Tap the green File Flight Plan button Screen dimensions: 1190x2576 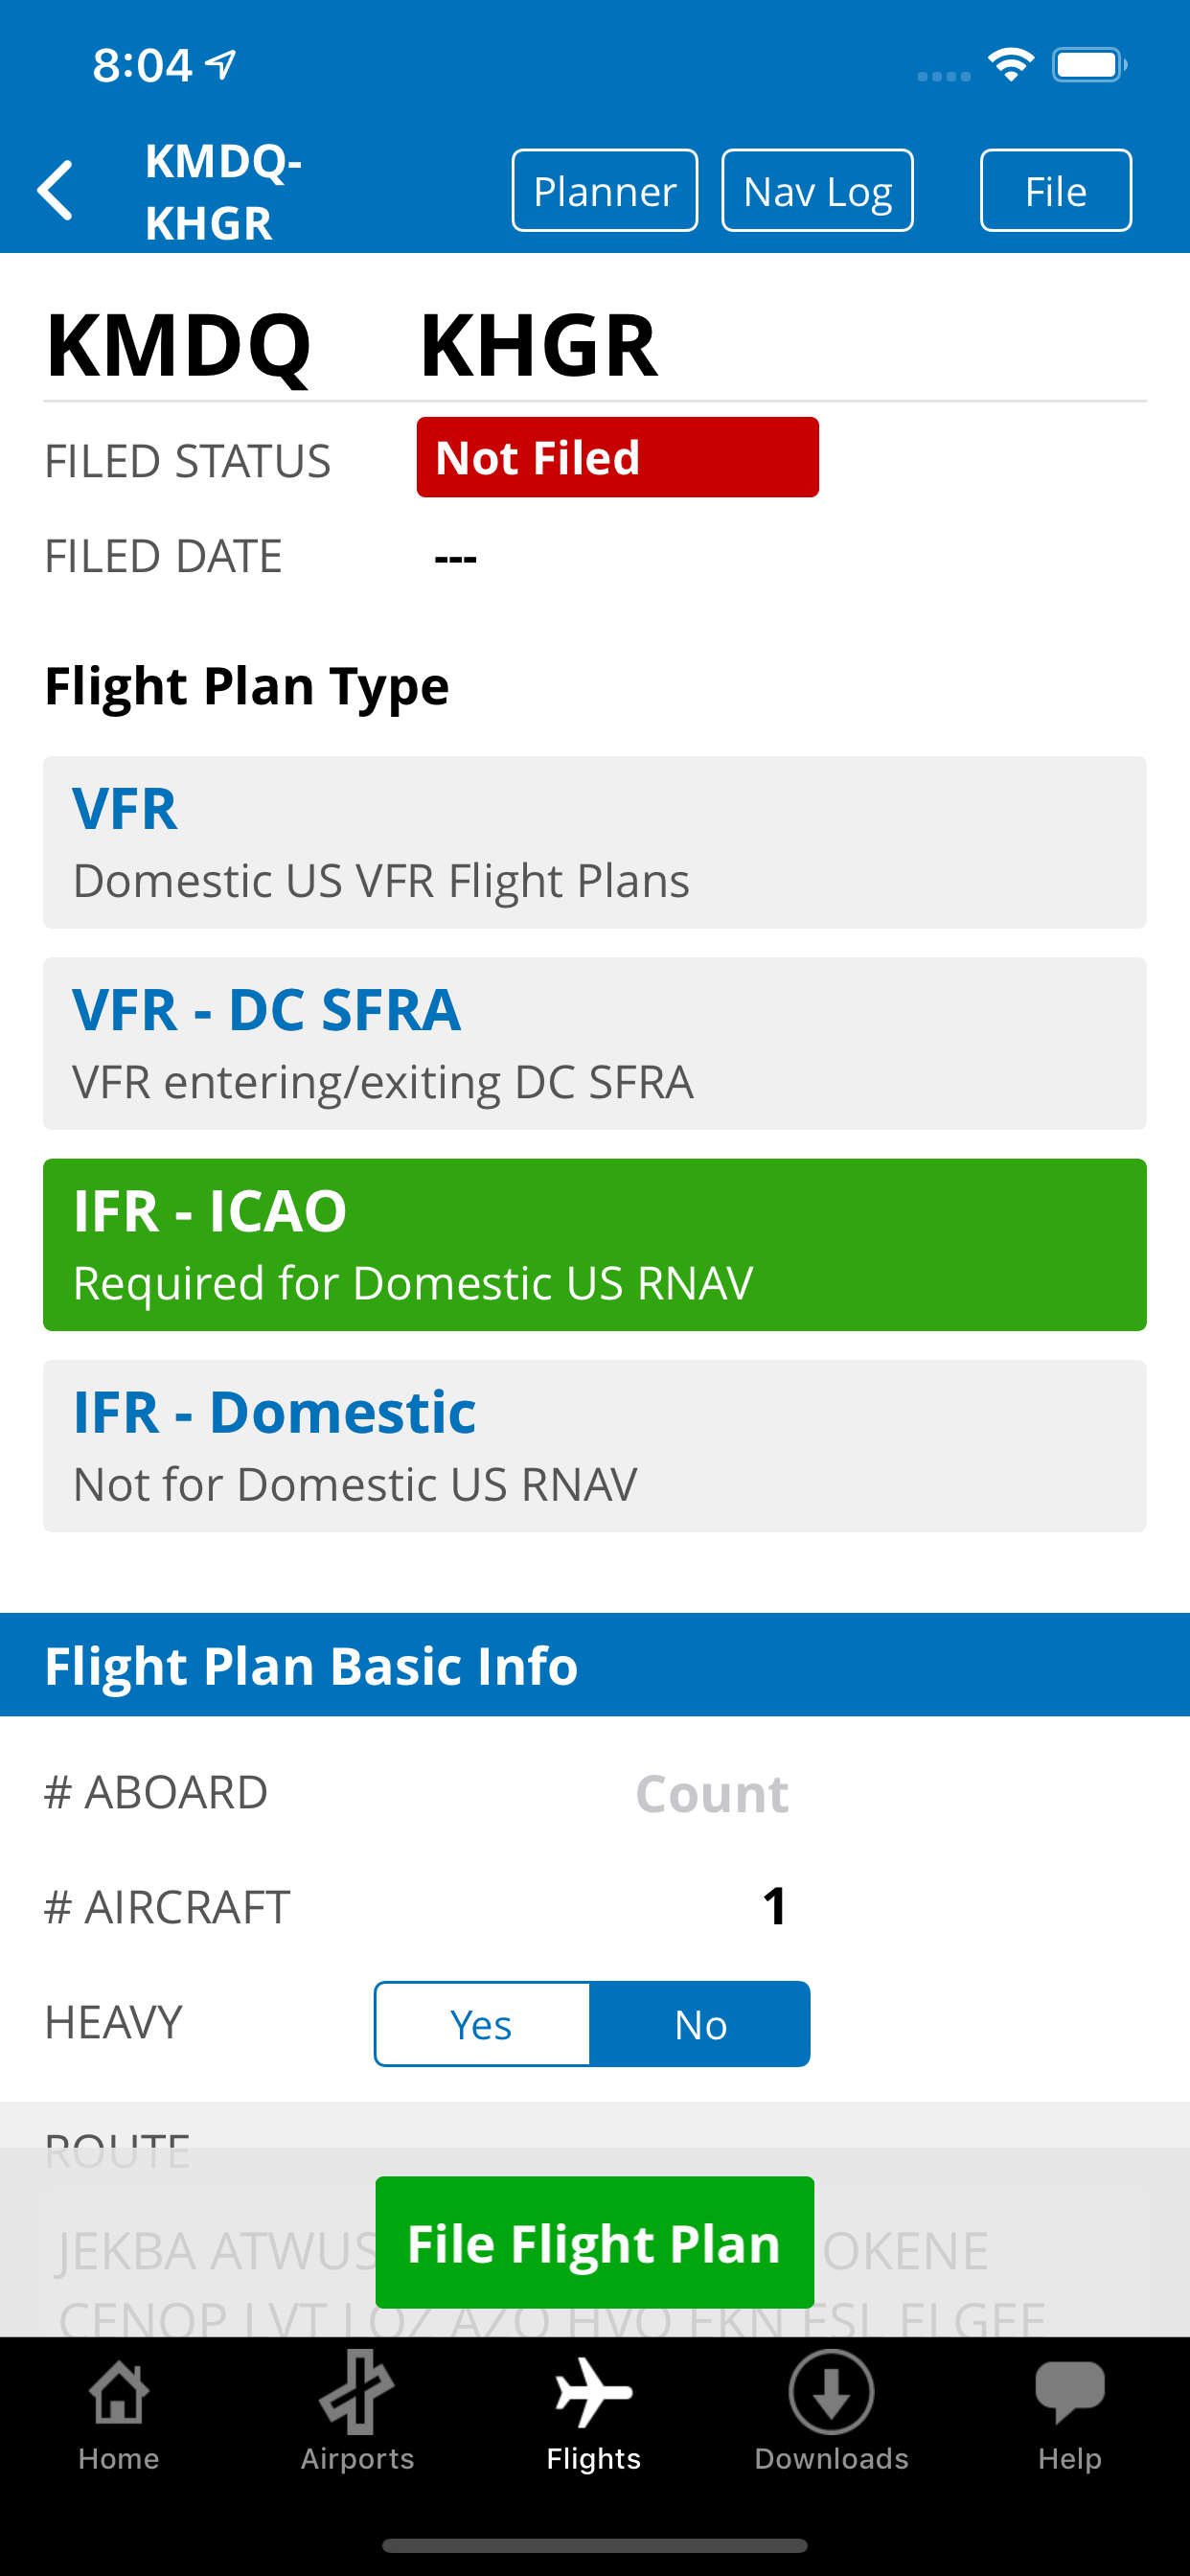[594, 2242]
